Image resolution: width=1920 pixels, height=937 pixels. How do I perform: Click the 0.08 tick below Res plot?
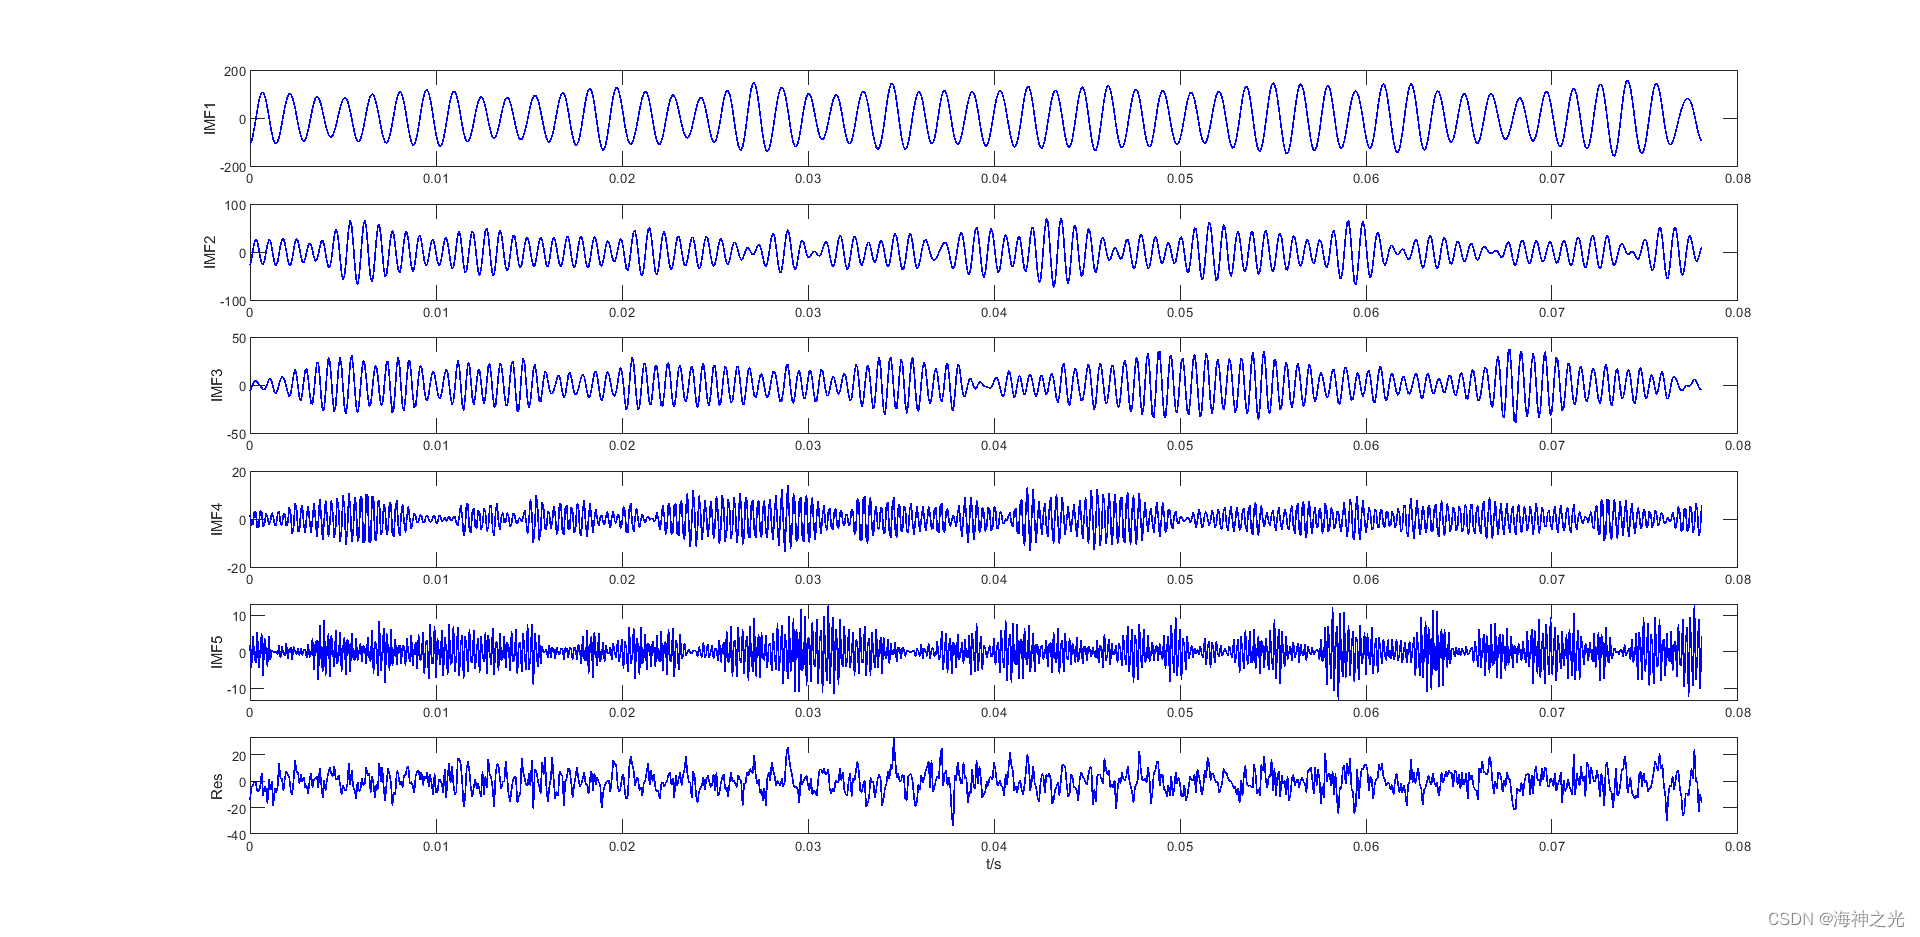pos(1737,846)
